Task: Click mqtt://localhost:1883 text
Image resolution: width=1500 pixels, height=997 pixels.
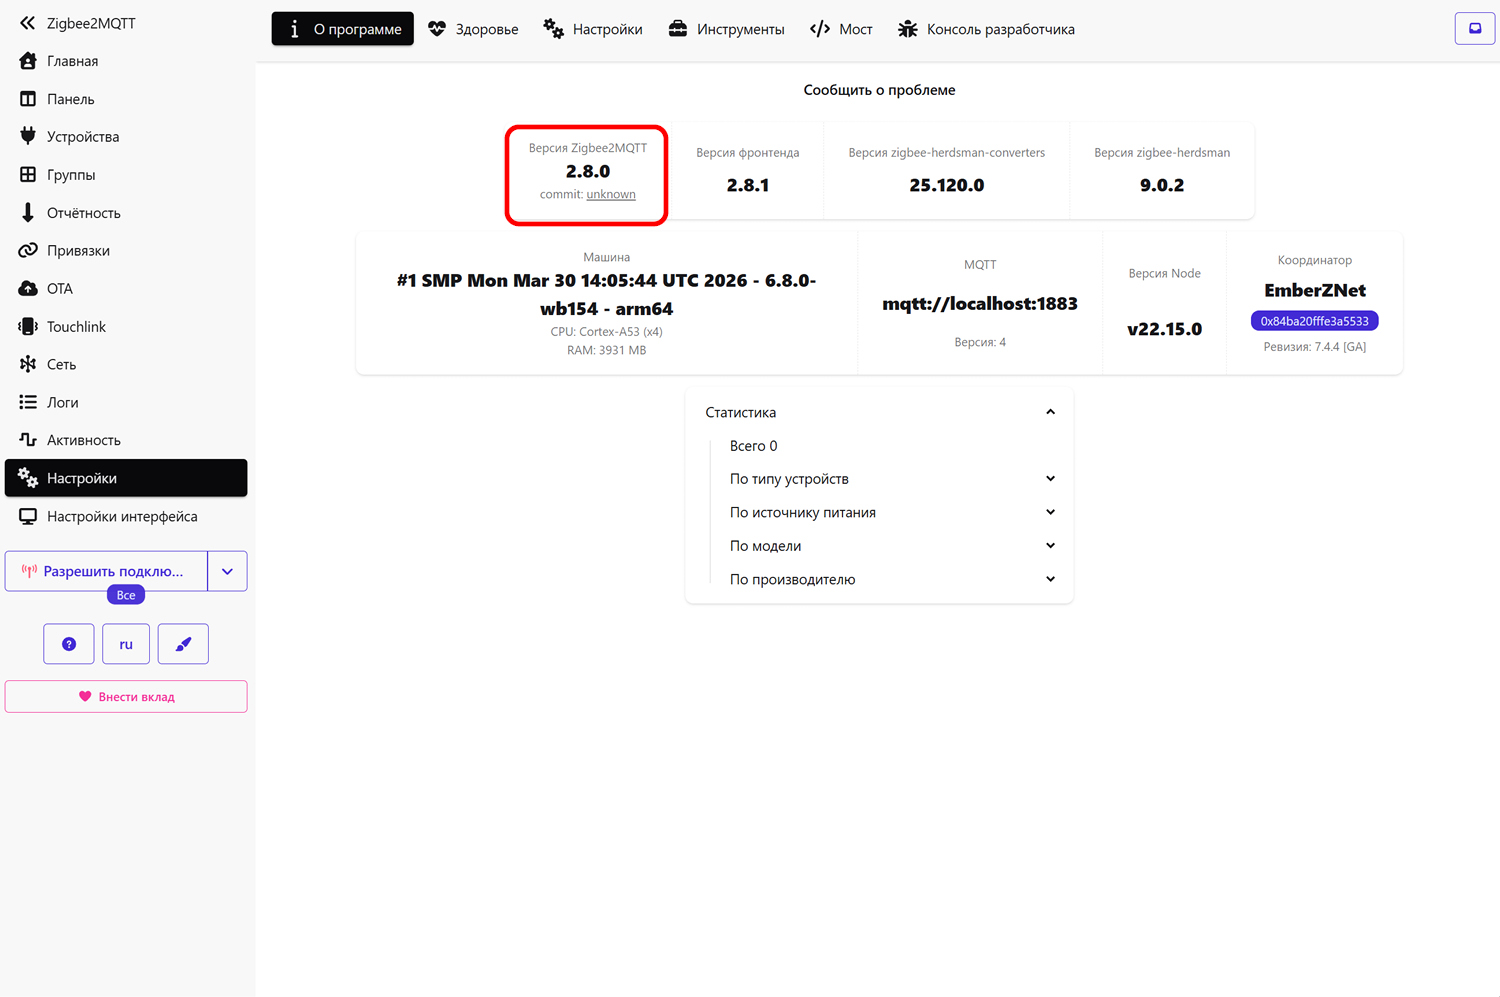Action: point(980,304)
